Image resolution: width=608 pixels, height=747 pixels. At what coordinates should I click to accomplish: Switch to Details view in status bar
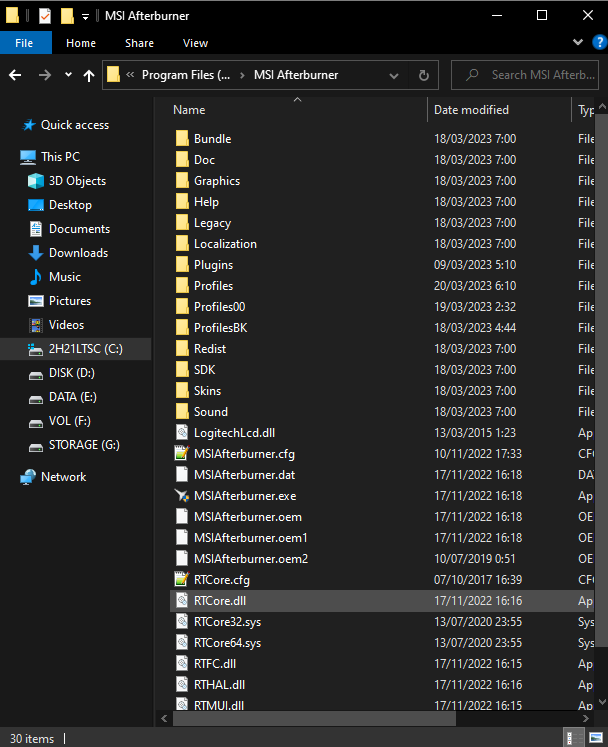574,738
